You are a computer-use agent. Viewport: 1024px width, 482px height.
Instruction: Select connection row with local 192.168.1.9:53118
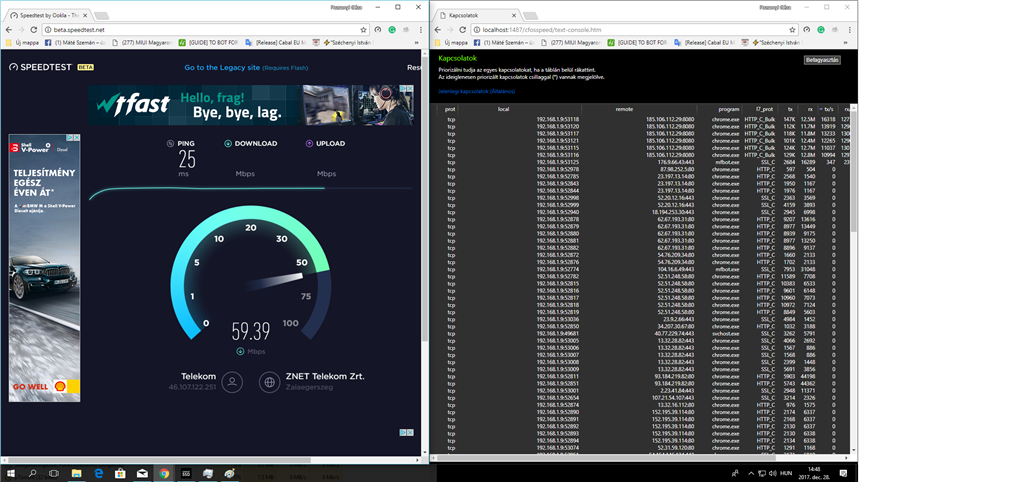click(x=644, y=119)
